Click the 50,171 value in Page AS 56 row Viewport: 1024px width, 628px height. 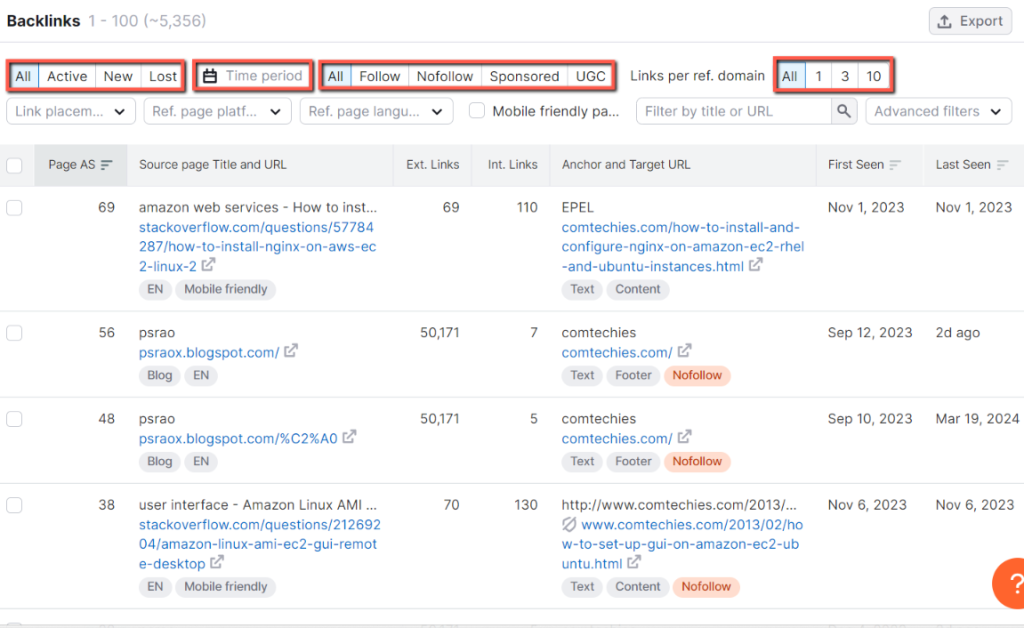pos(440,333)
